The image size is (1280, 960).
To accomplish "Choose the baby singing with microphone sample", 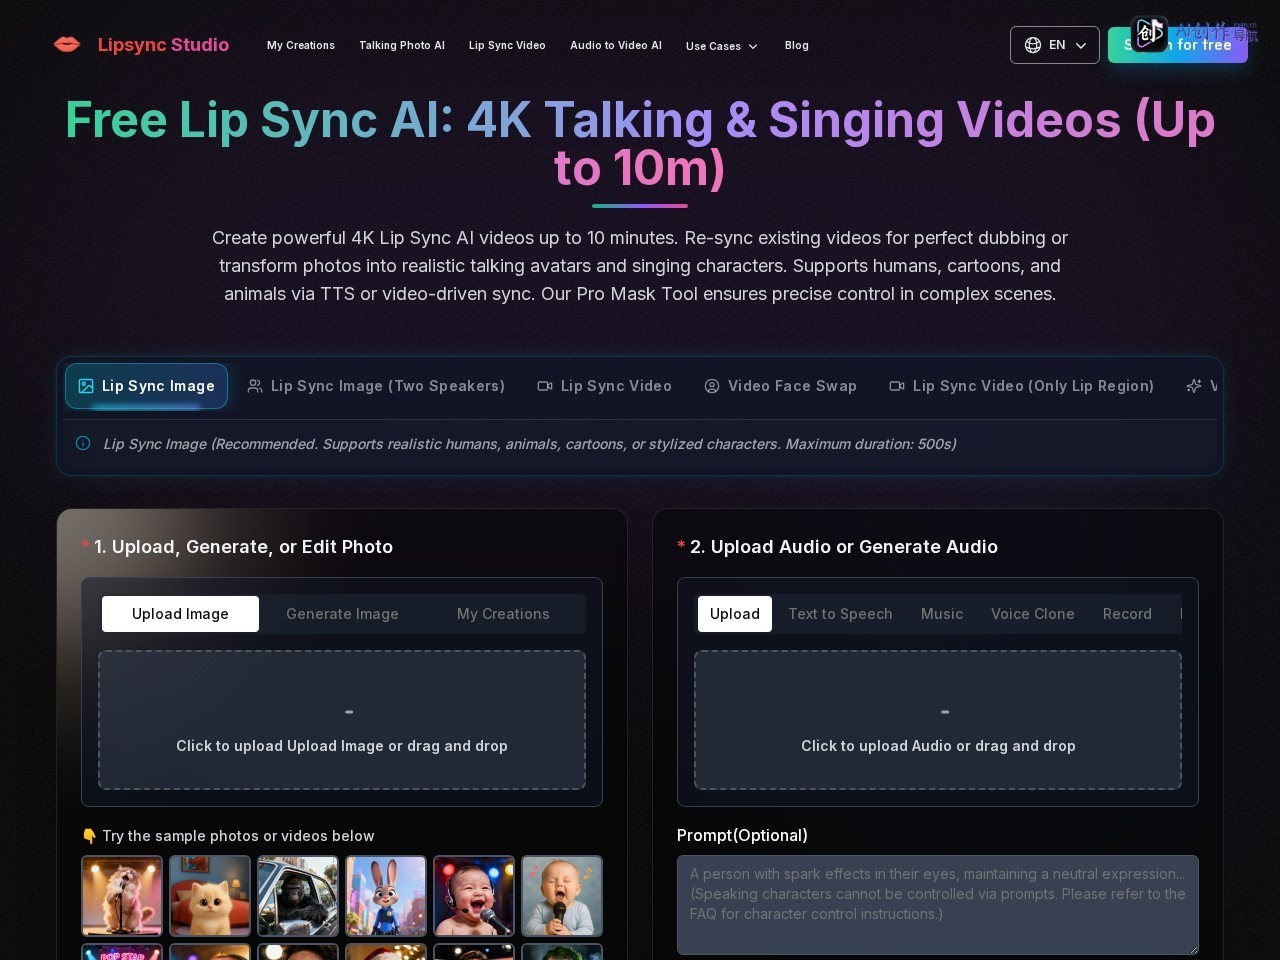I will point(562,896).
